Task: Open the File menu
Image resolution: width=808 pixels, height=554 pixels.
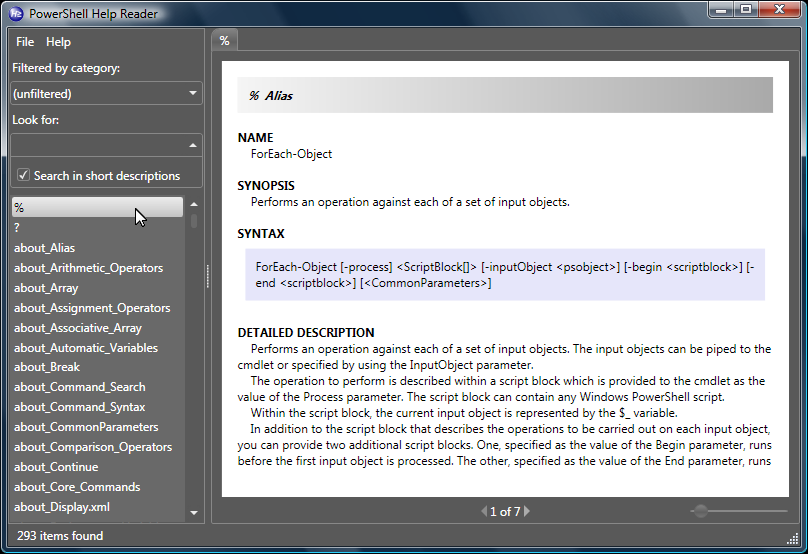Action: click(25, 42)
